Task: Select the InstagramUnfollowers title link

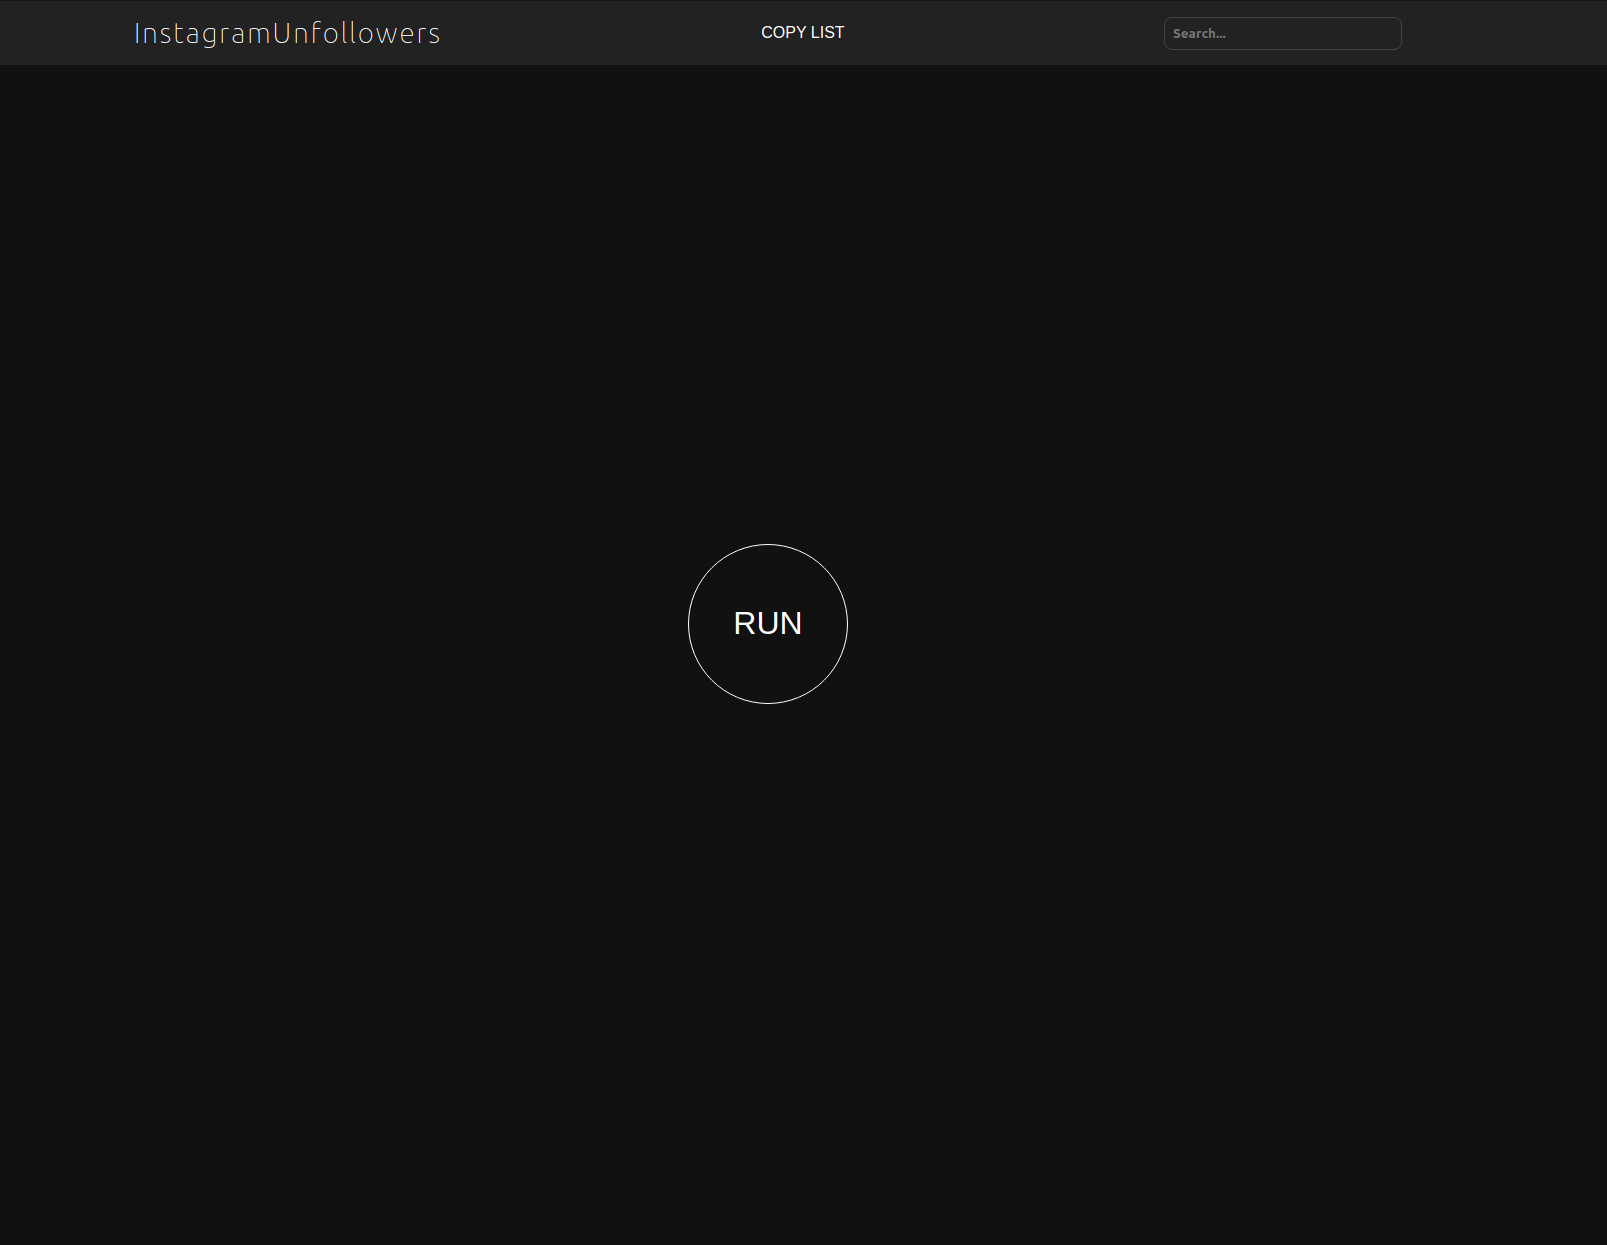Action: pyautogui.click(x=287, y=33)
